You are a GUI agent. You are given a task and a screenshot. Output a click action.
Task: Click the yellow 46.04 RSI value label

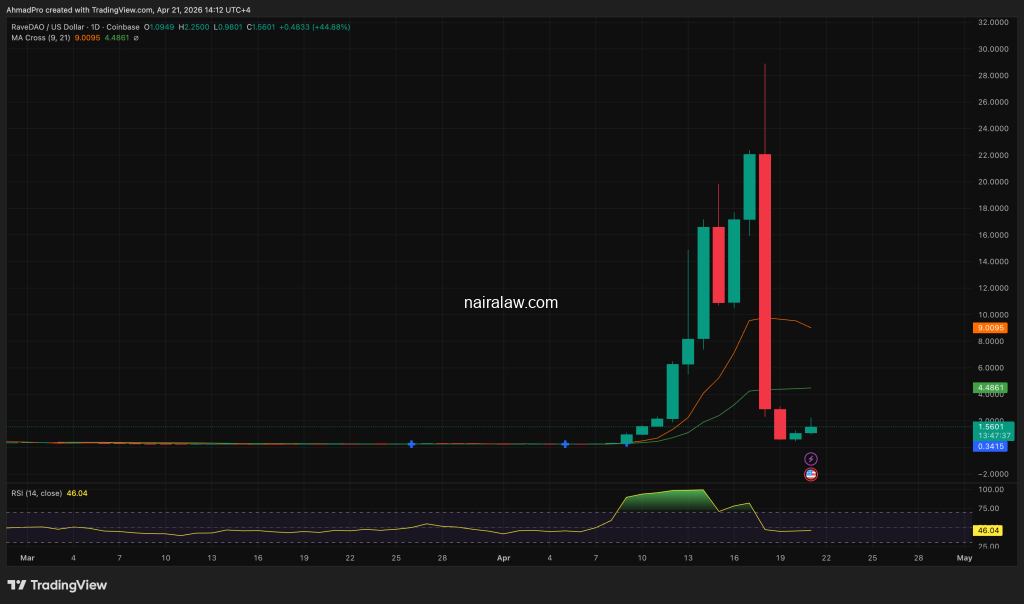[990, 530]
